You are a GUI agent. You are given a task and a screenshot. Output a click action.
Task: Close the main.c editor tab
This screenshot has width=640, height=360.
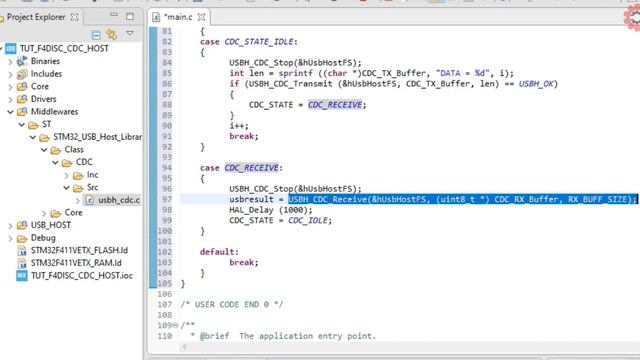[x=201, y=17]
